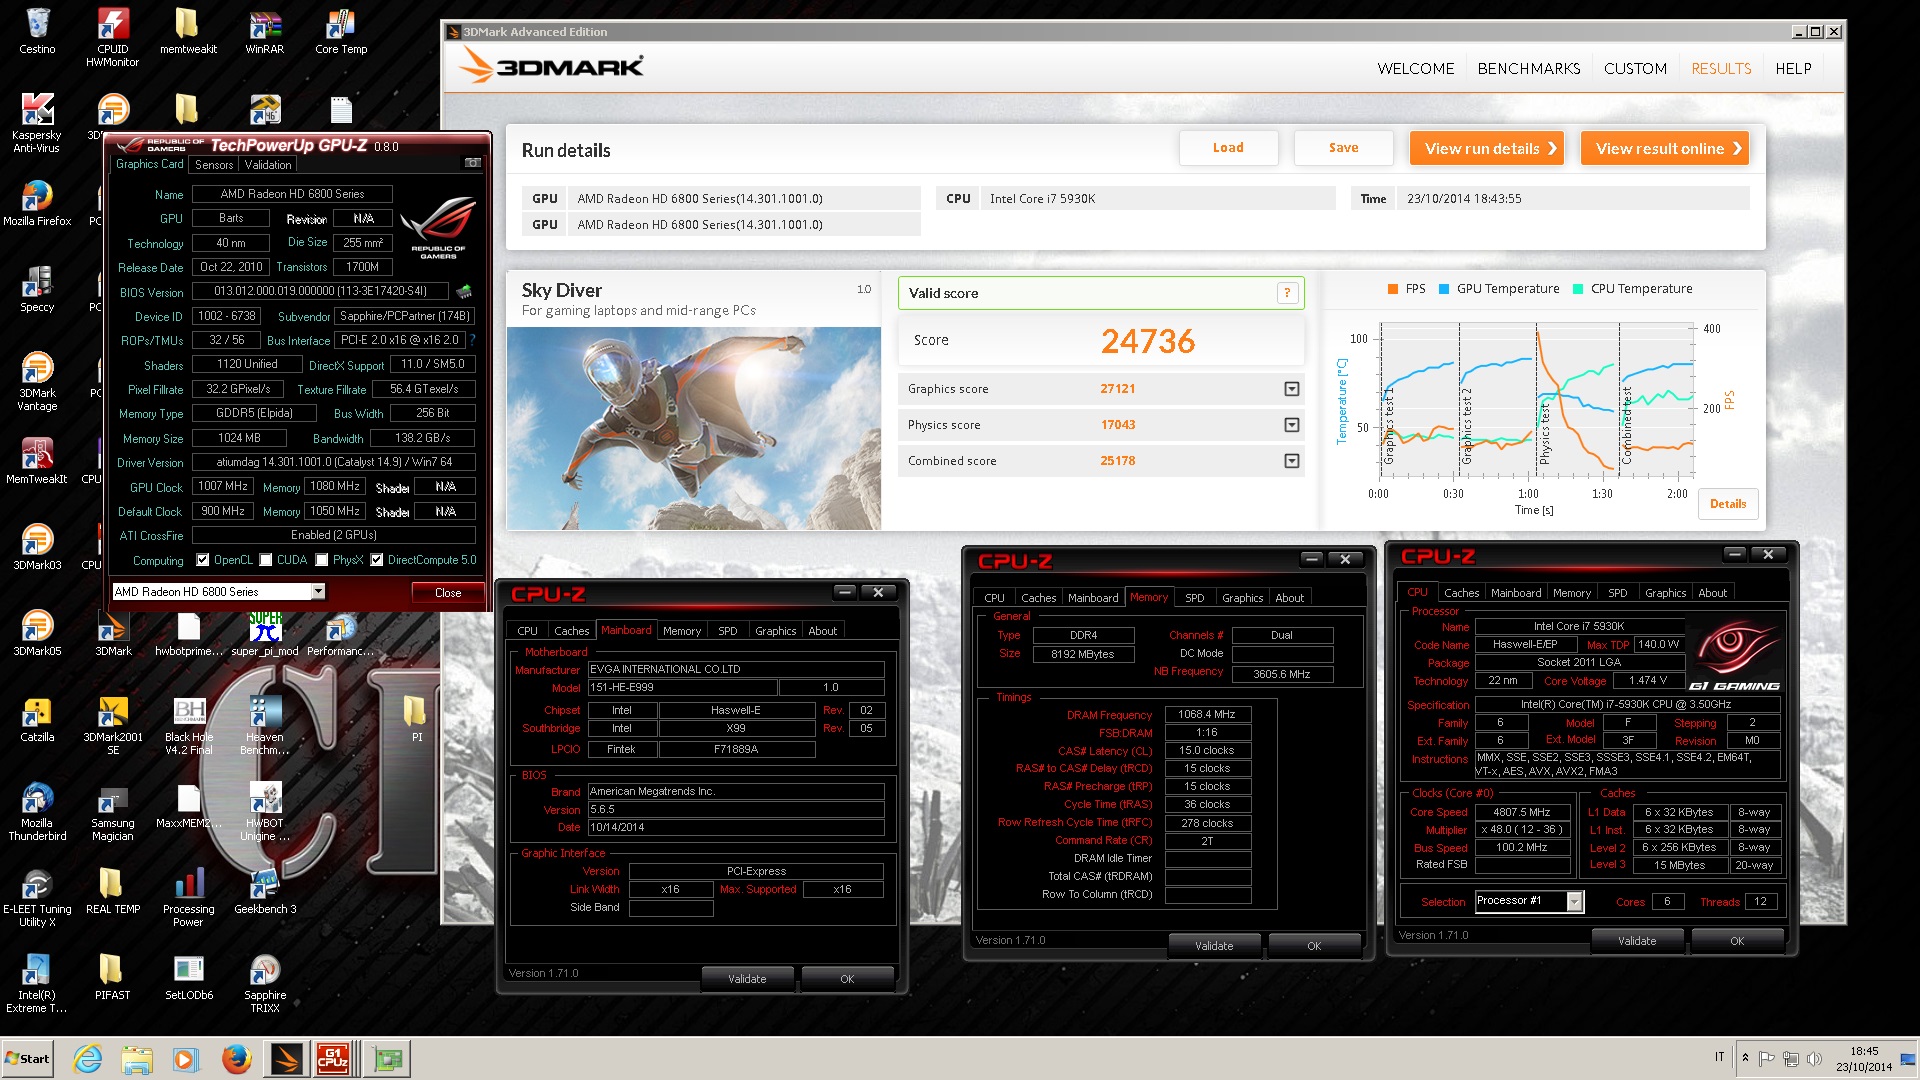Viewport: 1920px width, 1080px height.
Task: Open the Cestino recycle bin on the desktop
Action: [37, 31]
